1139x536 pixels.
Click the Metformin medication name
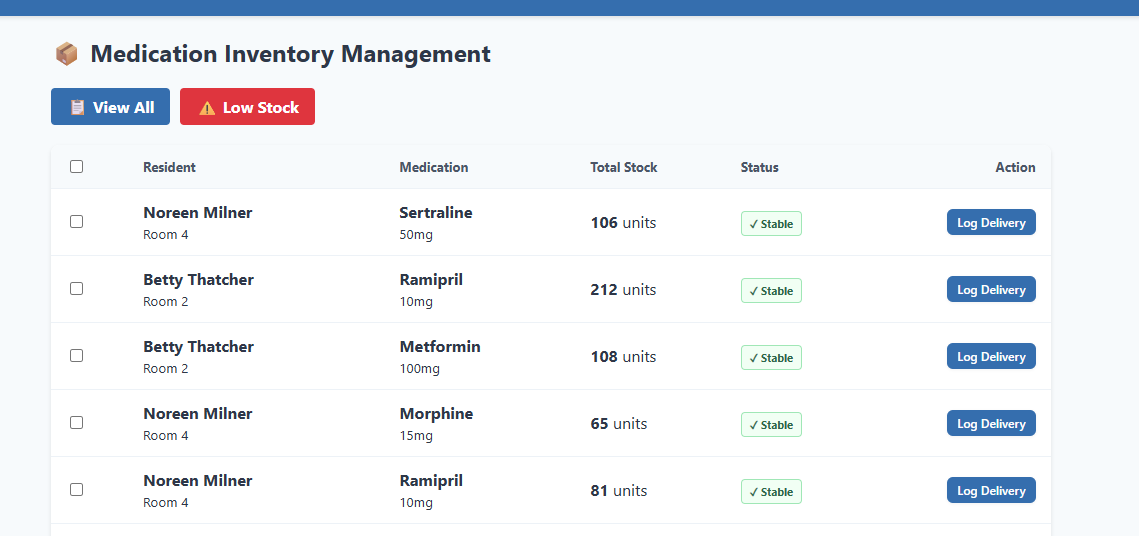(x=440, y=346)
